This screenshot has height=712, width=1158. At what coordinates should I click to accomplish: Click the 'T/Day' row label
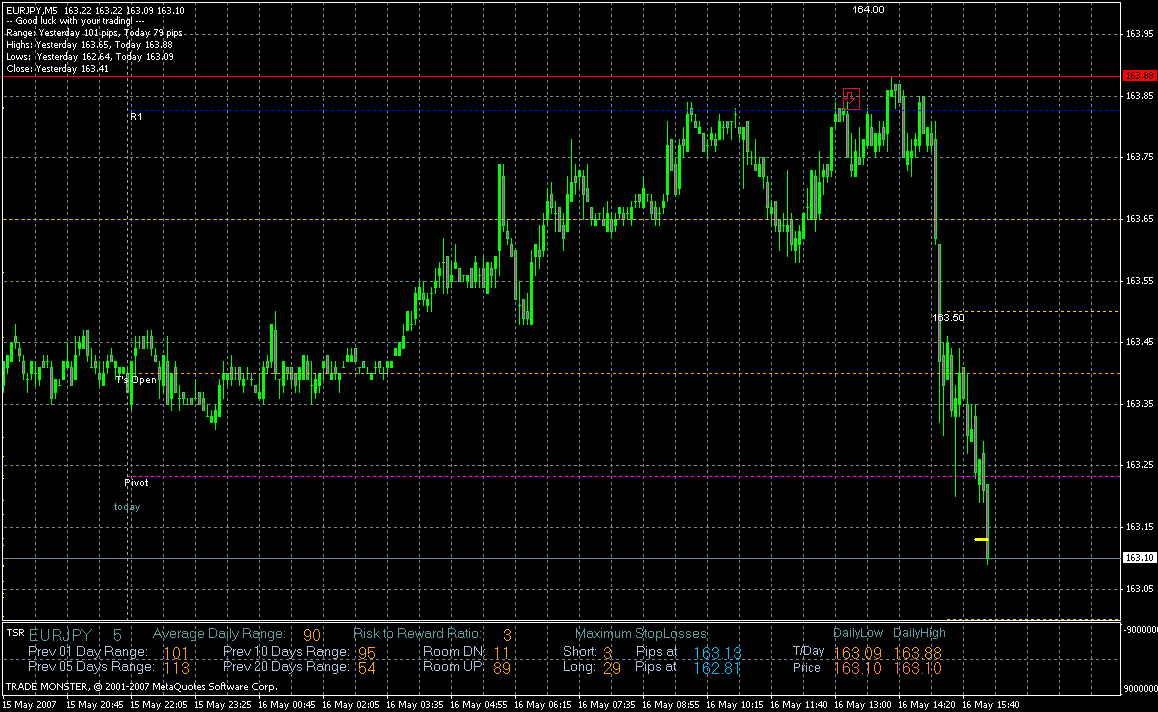[809, 651]
